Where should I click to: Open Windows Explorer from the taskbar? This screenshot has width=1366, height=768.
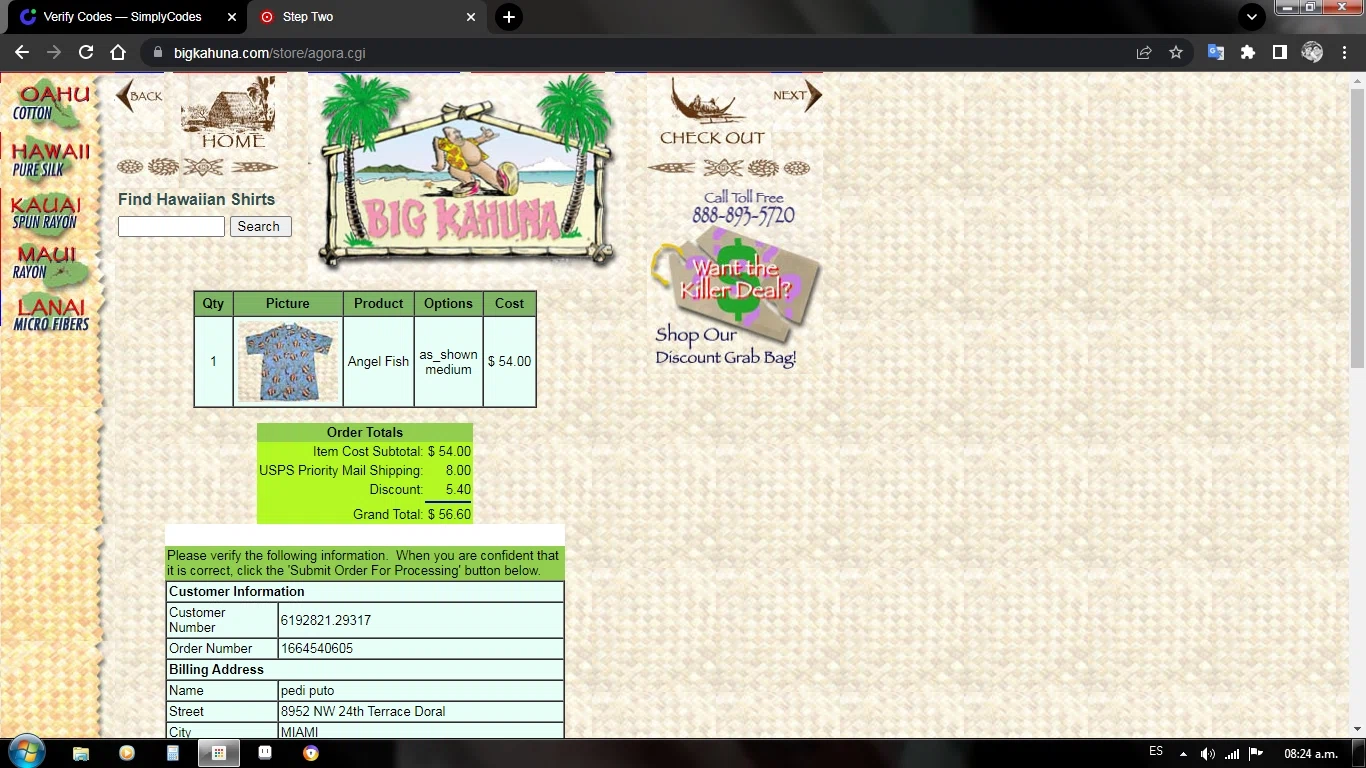click(x=81, y=753)
